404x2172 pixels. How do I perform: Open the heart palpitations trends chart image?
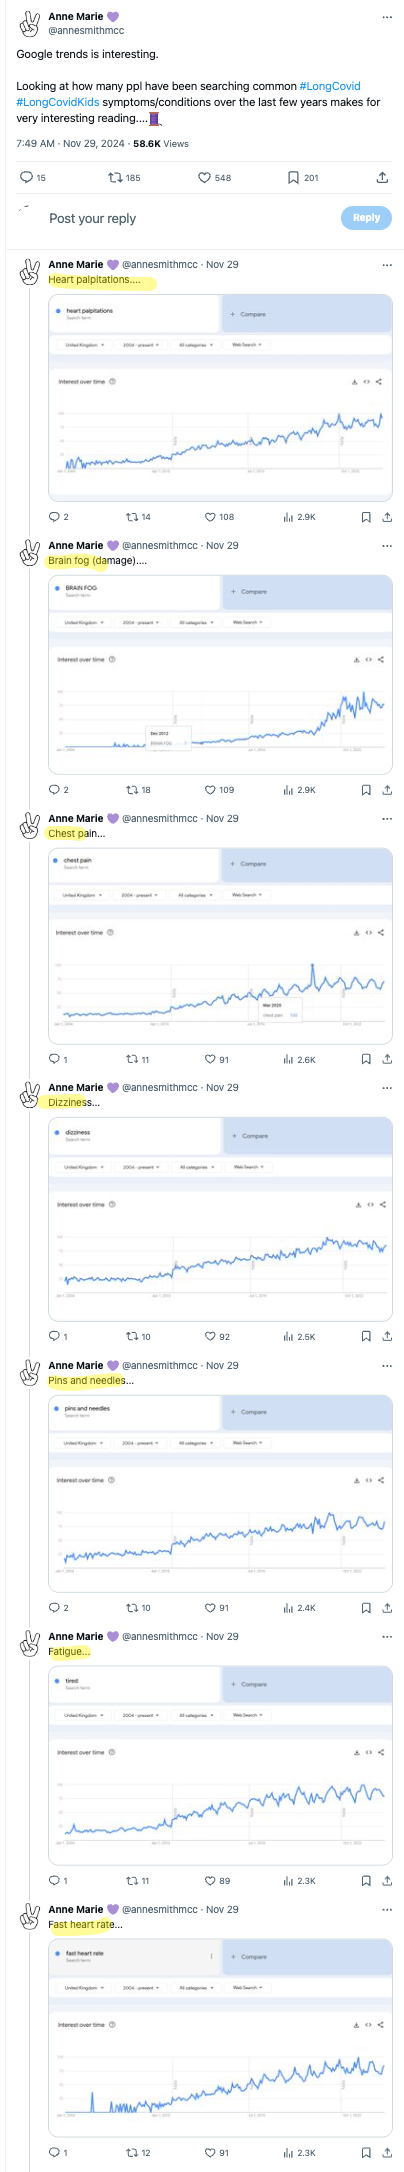(220, 398)
